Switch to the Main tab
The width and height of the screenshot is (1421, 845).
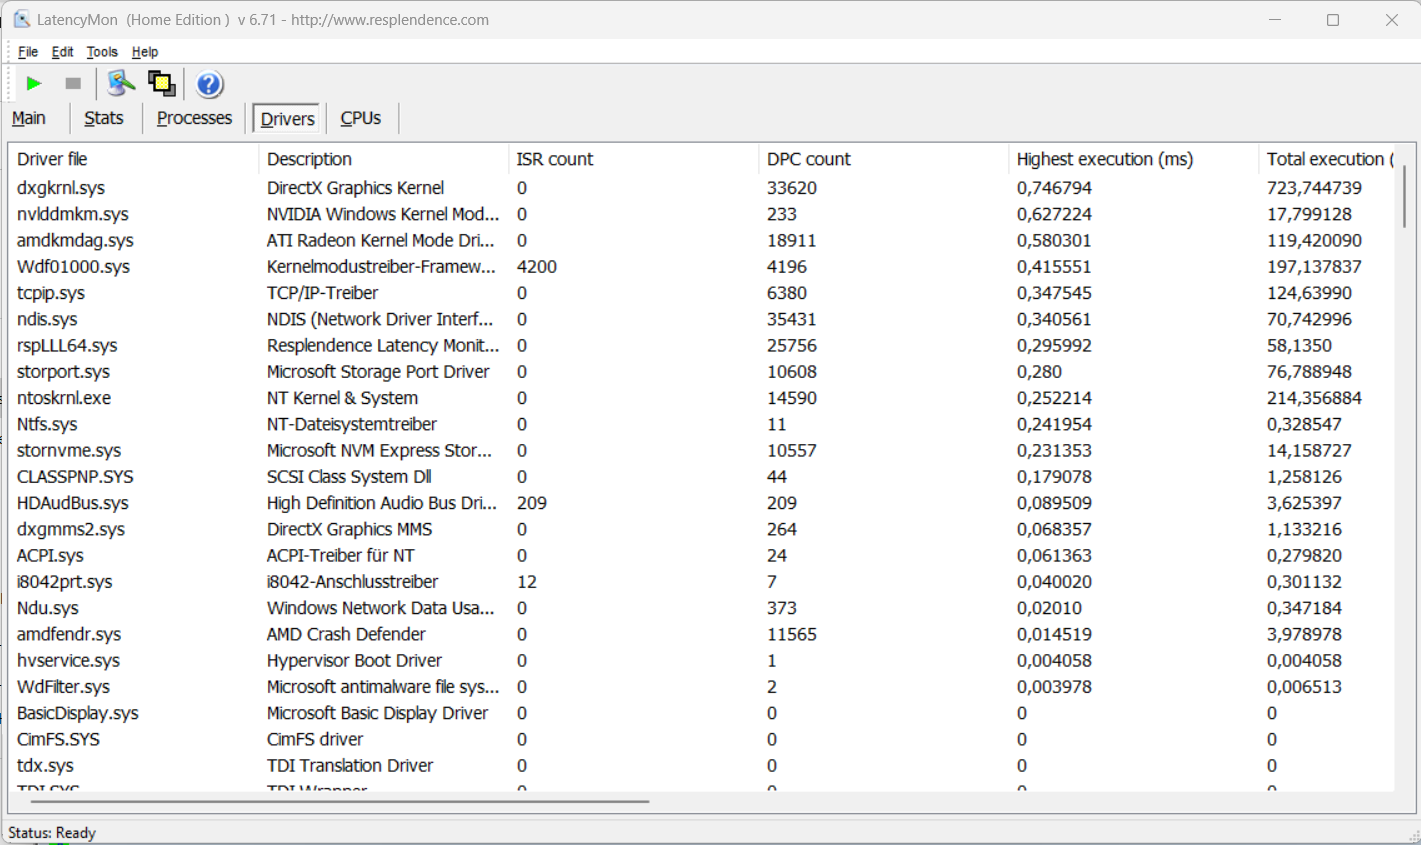coord(29,118)
